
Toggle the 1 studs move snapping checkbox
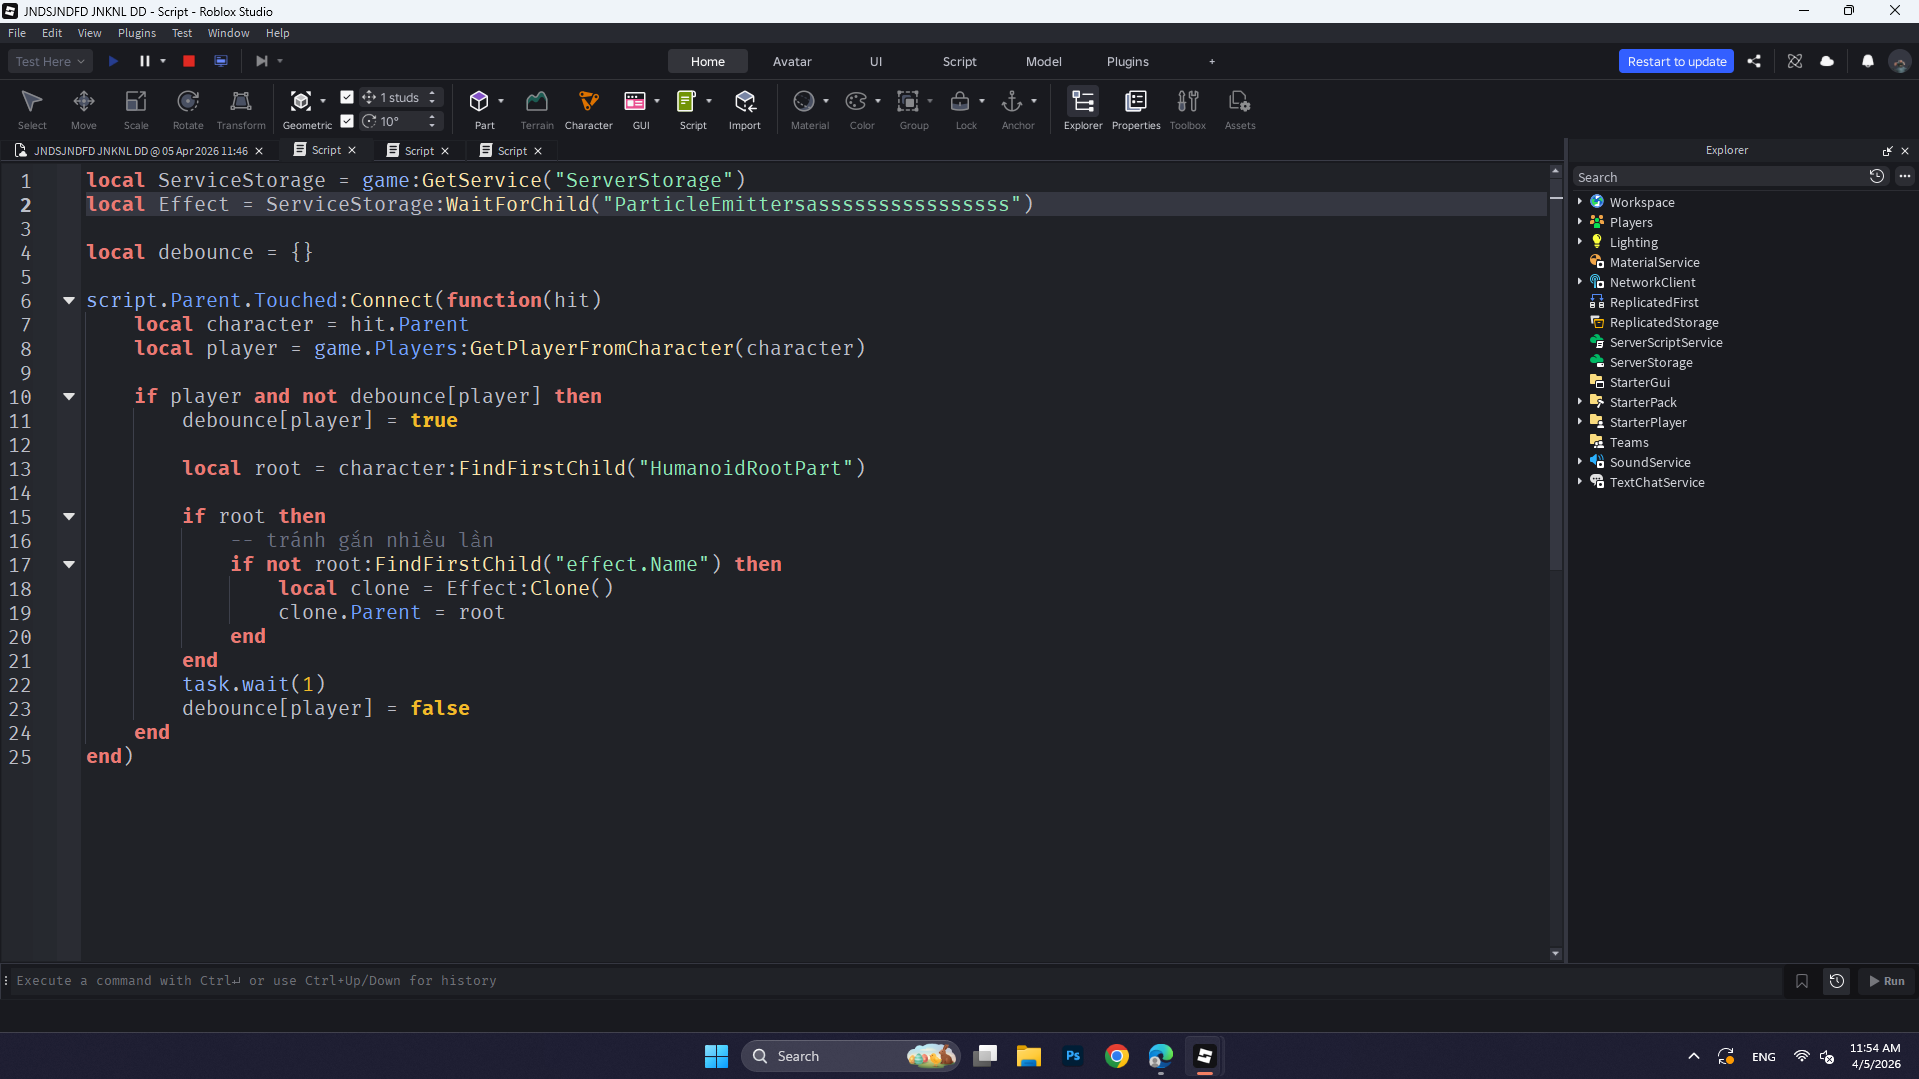pos(347,97)
